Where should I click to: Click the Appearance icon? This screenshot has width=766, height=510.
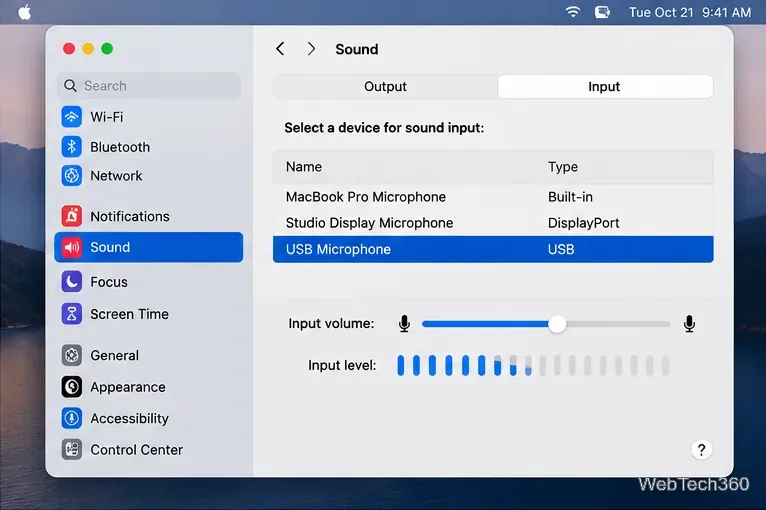point(72,387)
